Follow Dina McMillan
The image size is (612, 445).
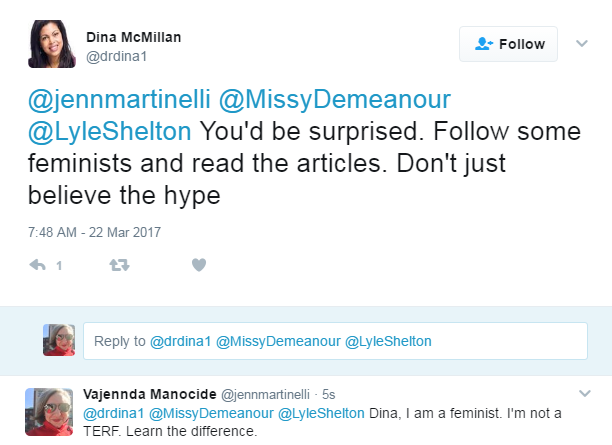[x=508, y=44]
